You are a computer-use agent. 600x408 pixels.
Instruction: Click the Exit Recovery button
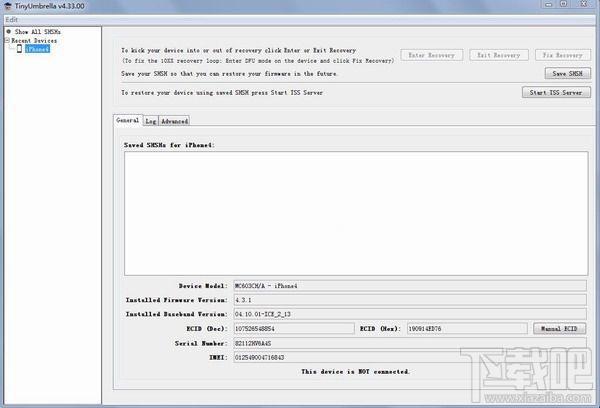tap(499, 55)
